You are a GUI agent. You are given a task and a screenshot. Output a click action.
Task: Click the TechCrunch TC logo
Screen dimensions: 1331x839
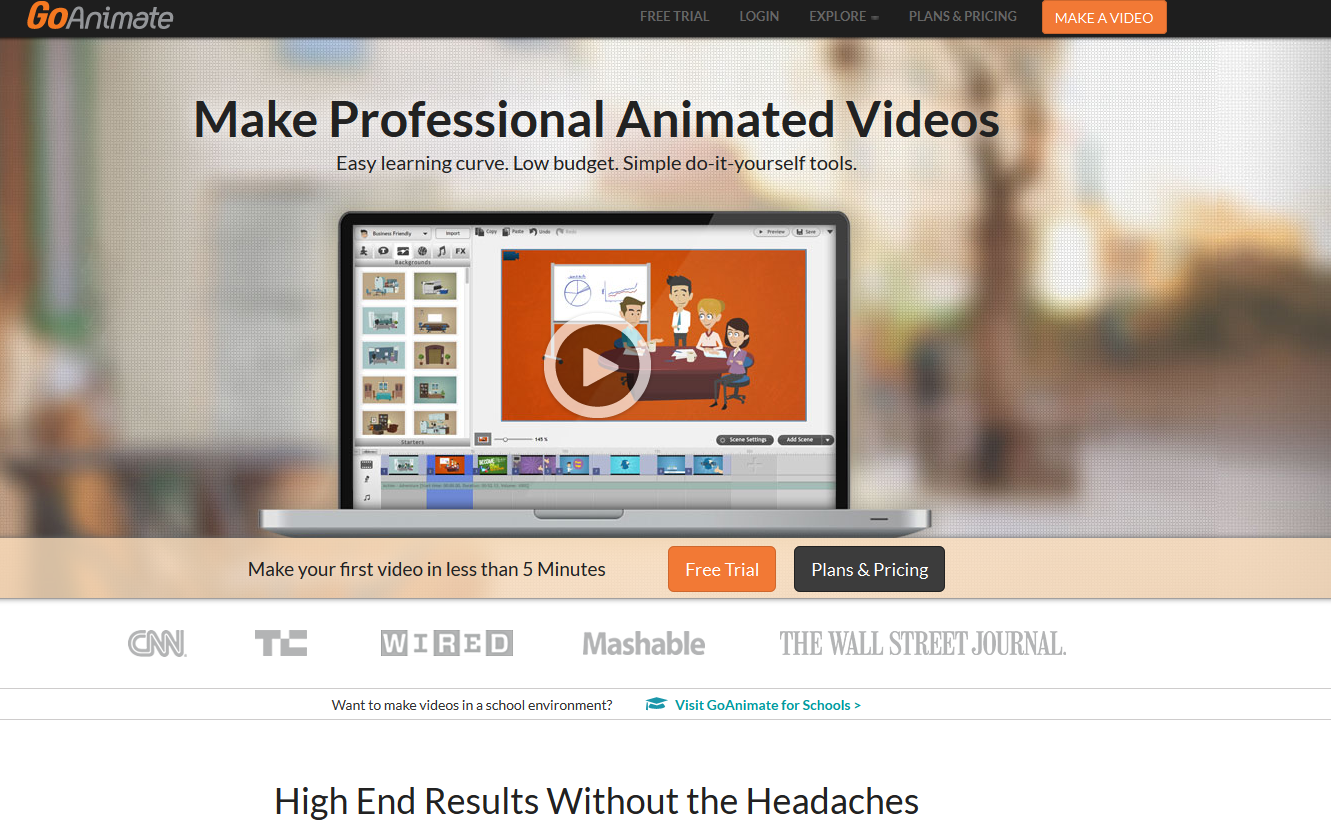[x=281, y=643]
